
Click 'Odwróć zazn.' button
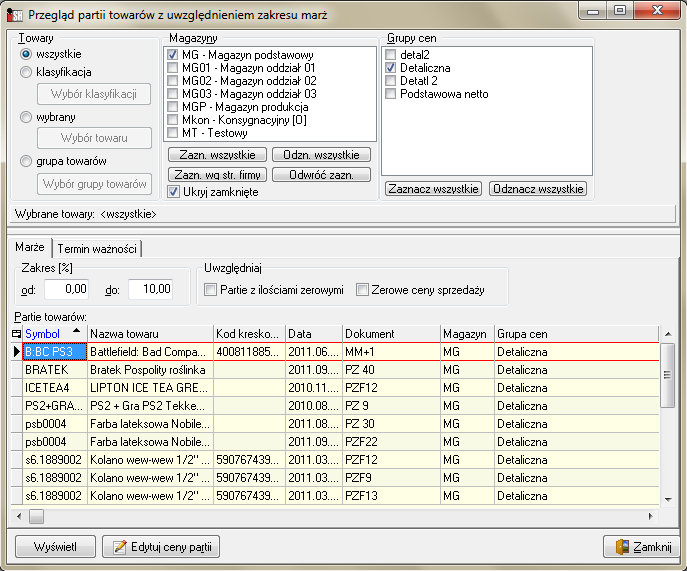point(321,175)
